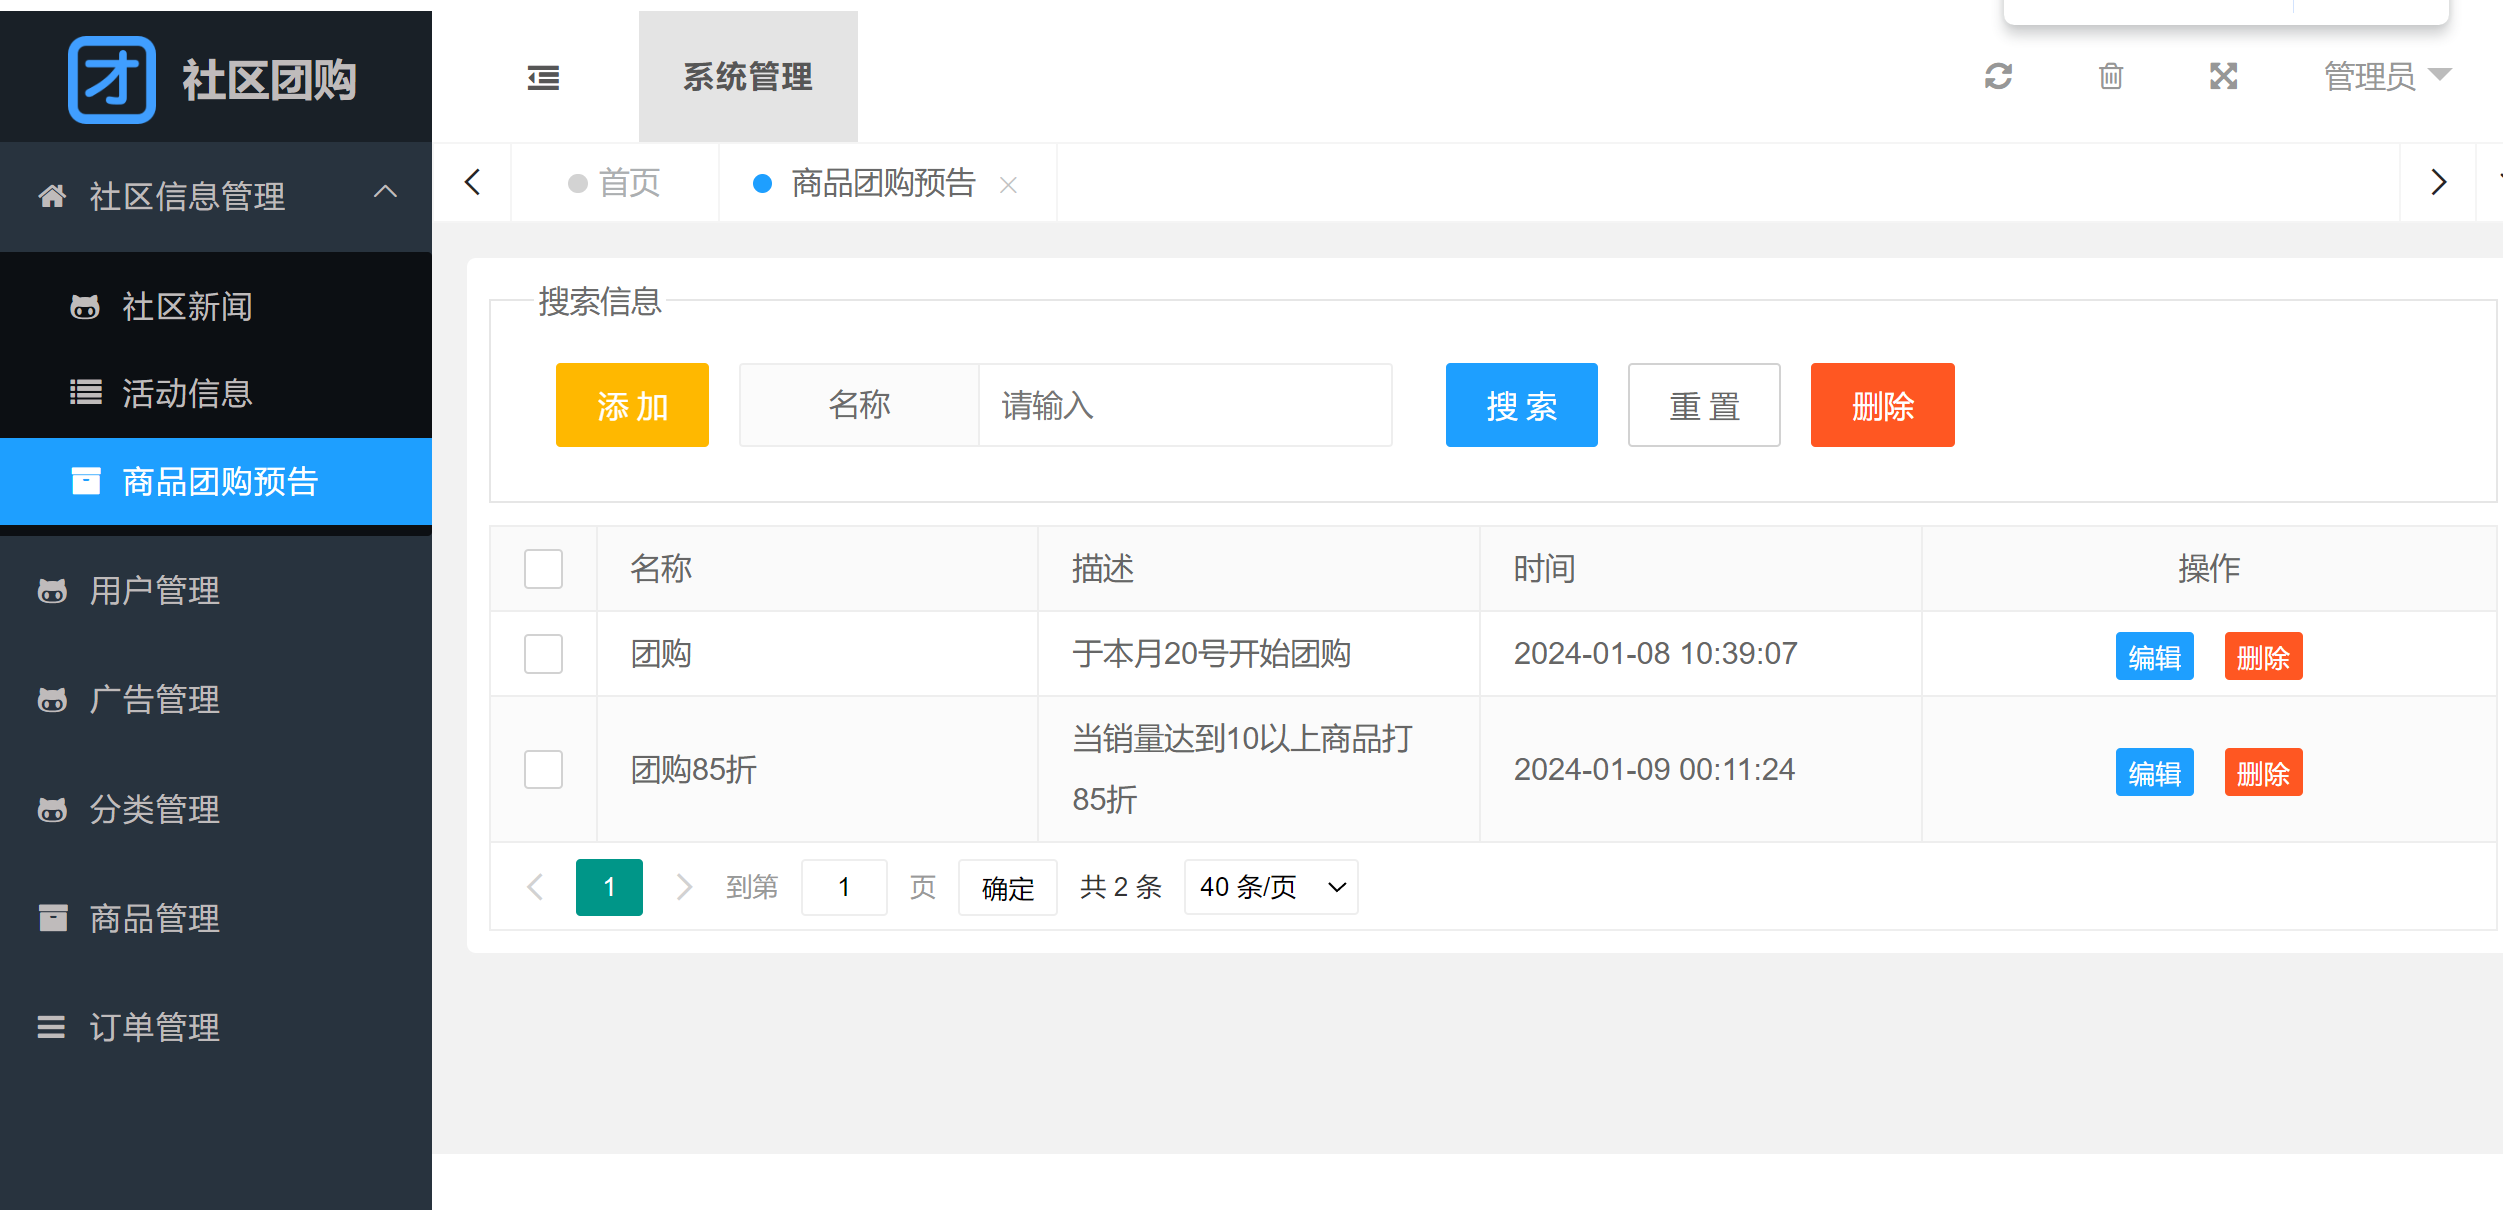The height and width of the screenshot is (1210, 2503).
Task: Edit the 团购85折 row with 编辑
Action: (x=2154, y=772)
